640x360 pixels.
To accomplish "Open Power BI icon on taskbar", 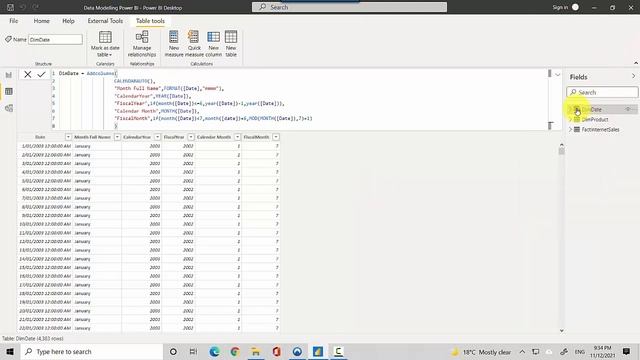I will pyautogui.click(x=318, y=351).
